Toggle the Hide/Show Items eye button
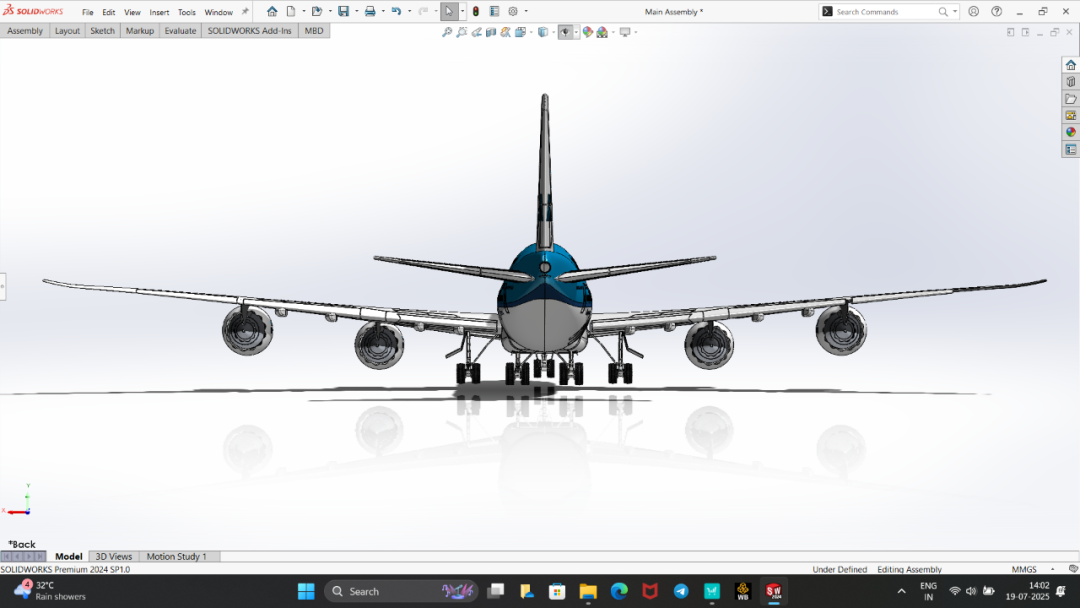This screenshot has width=1080, height=608. coord(565,32)
